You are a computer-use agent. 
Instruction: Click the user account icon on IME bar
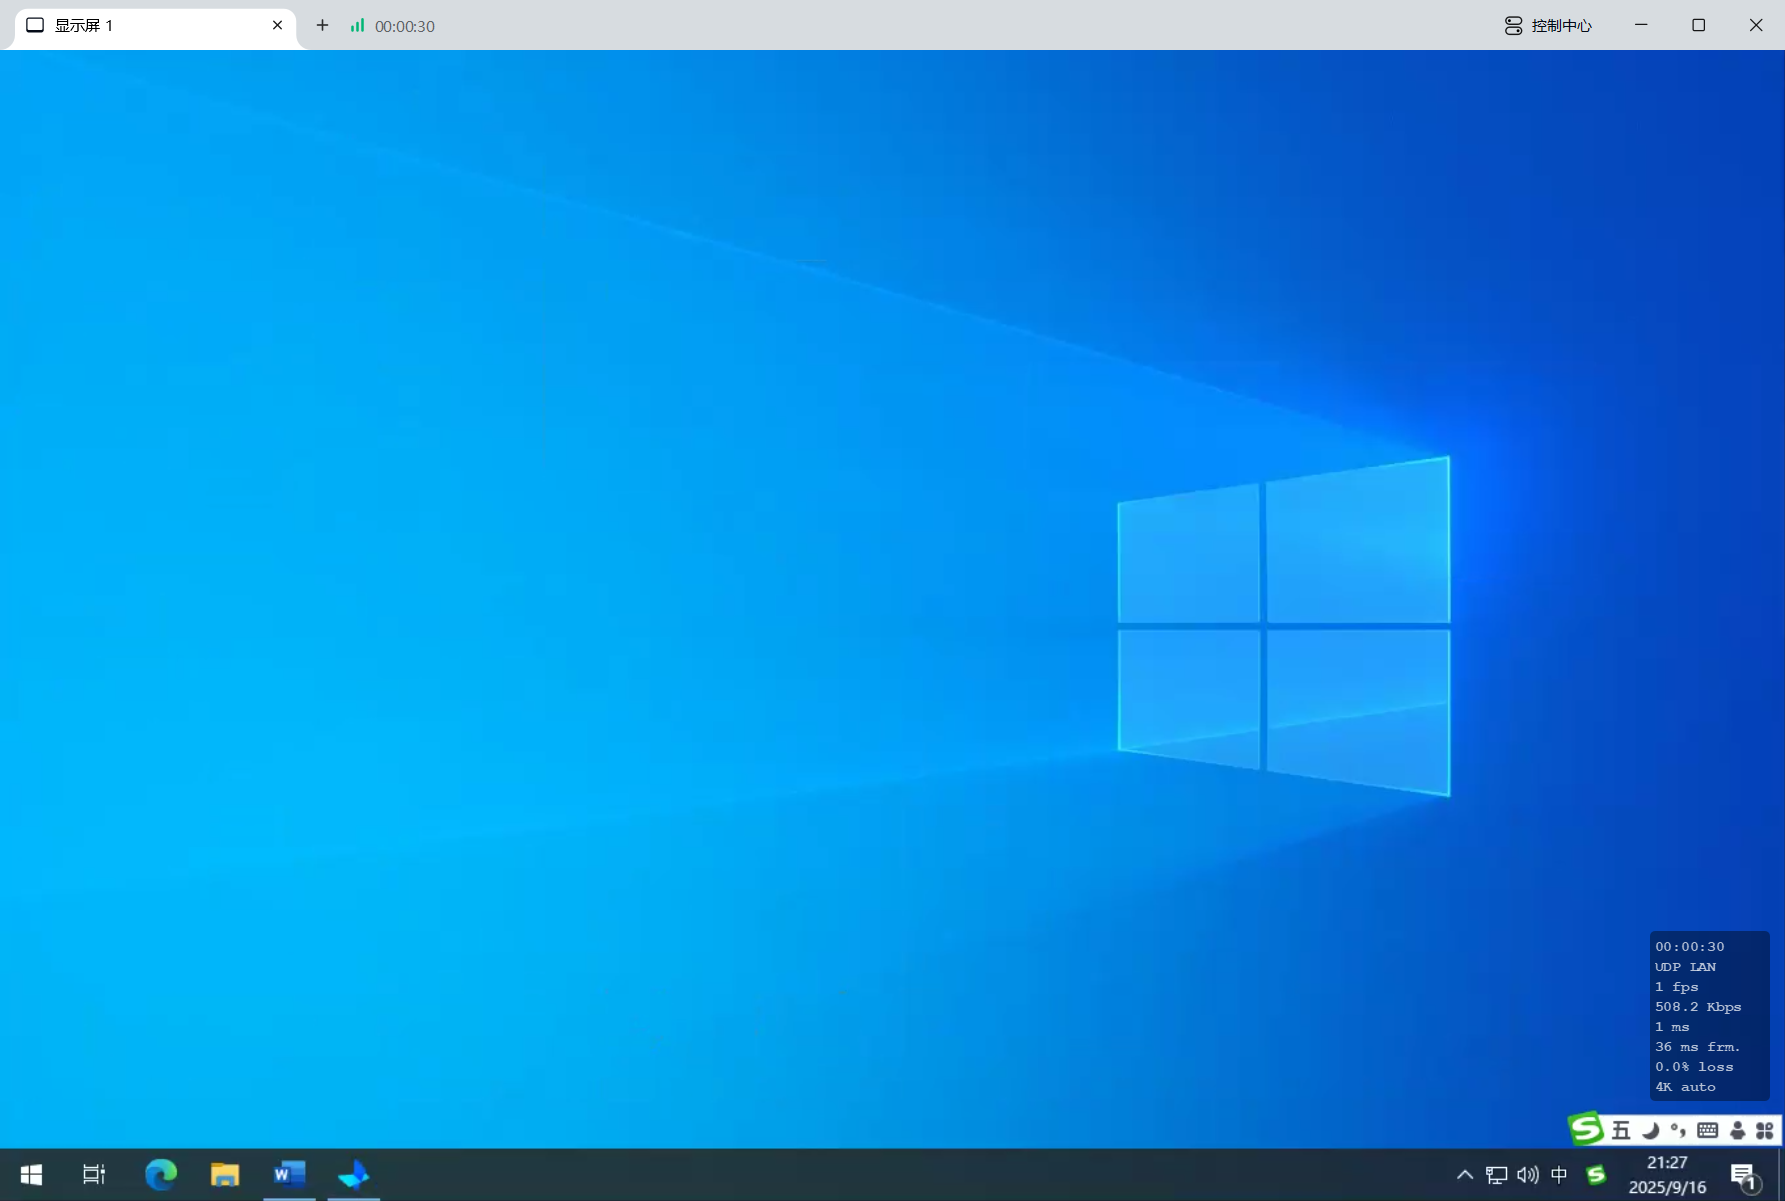point(1737,1131)
